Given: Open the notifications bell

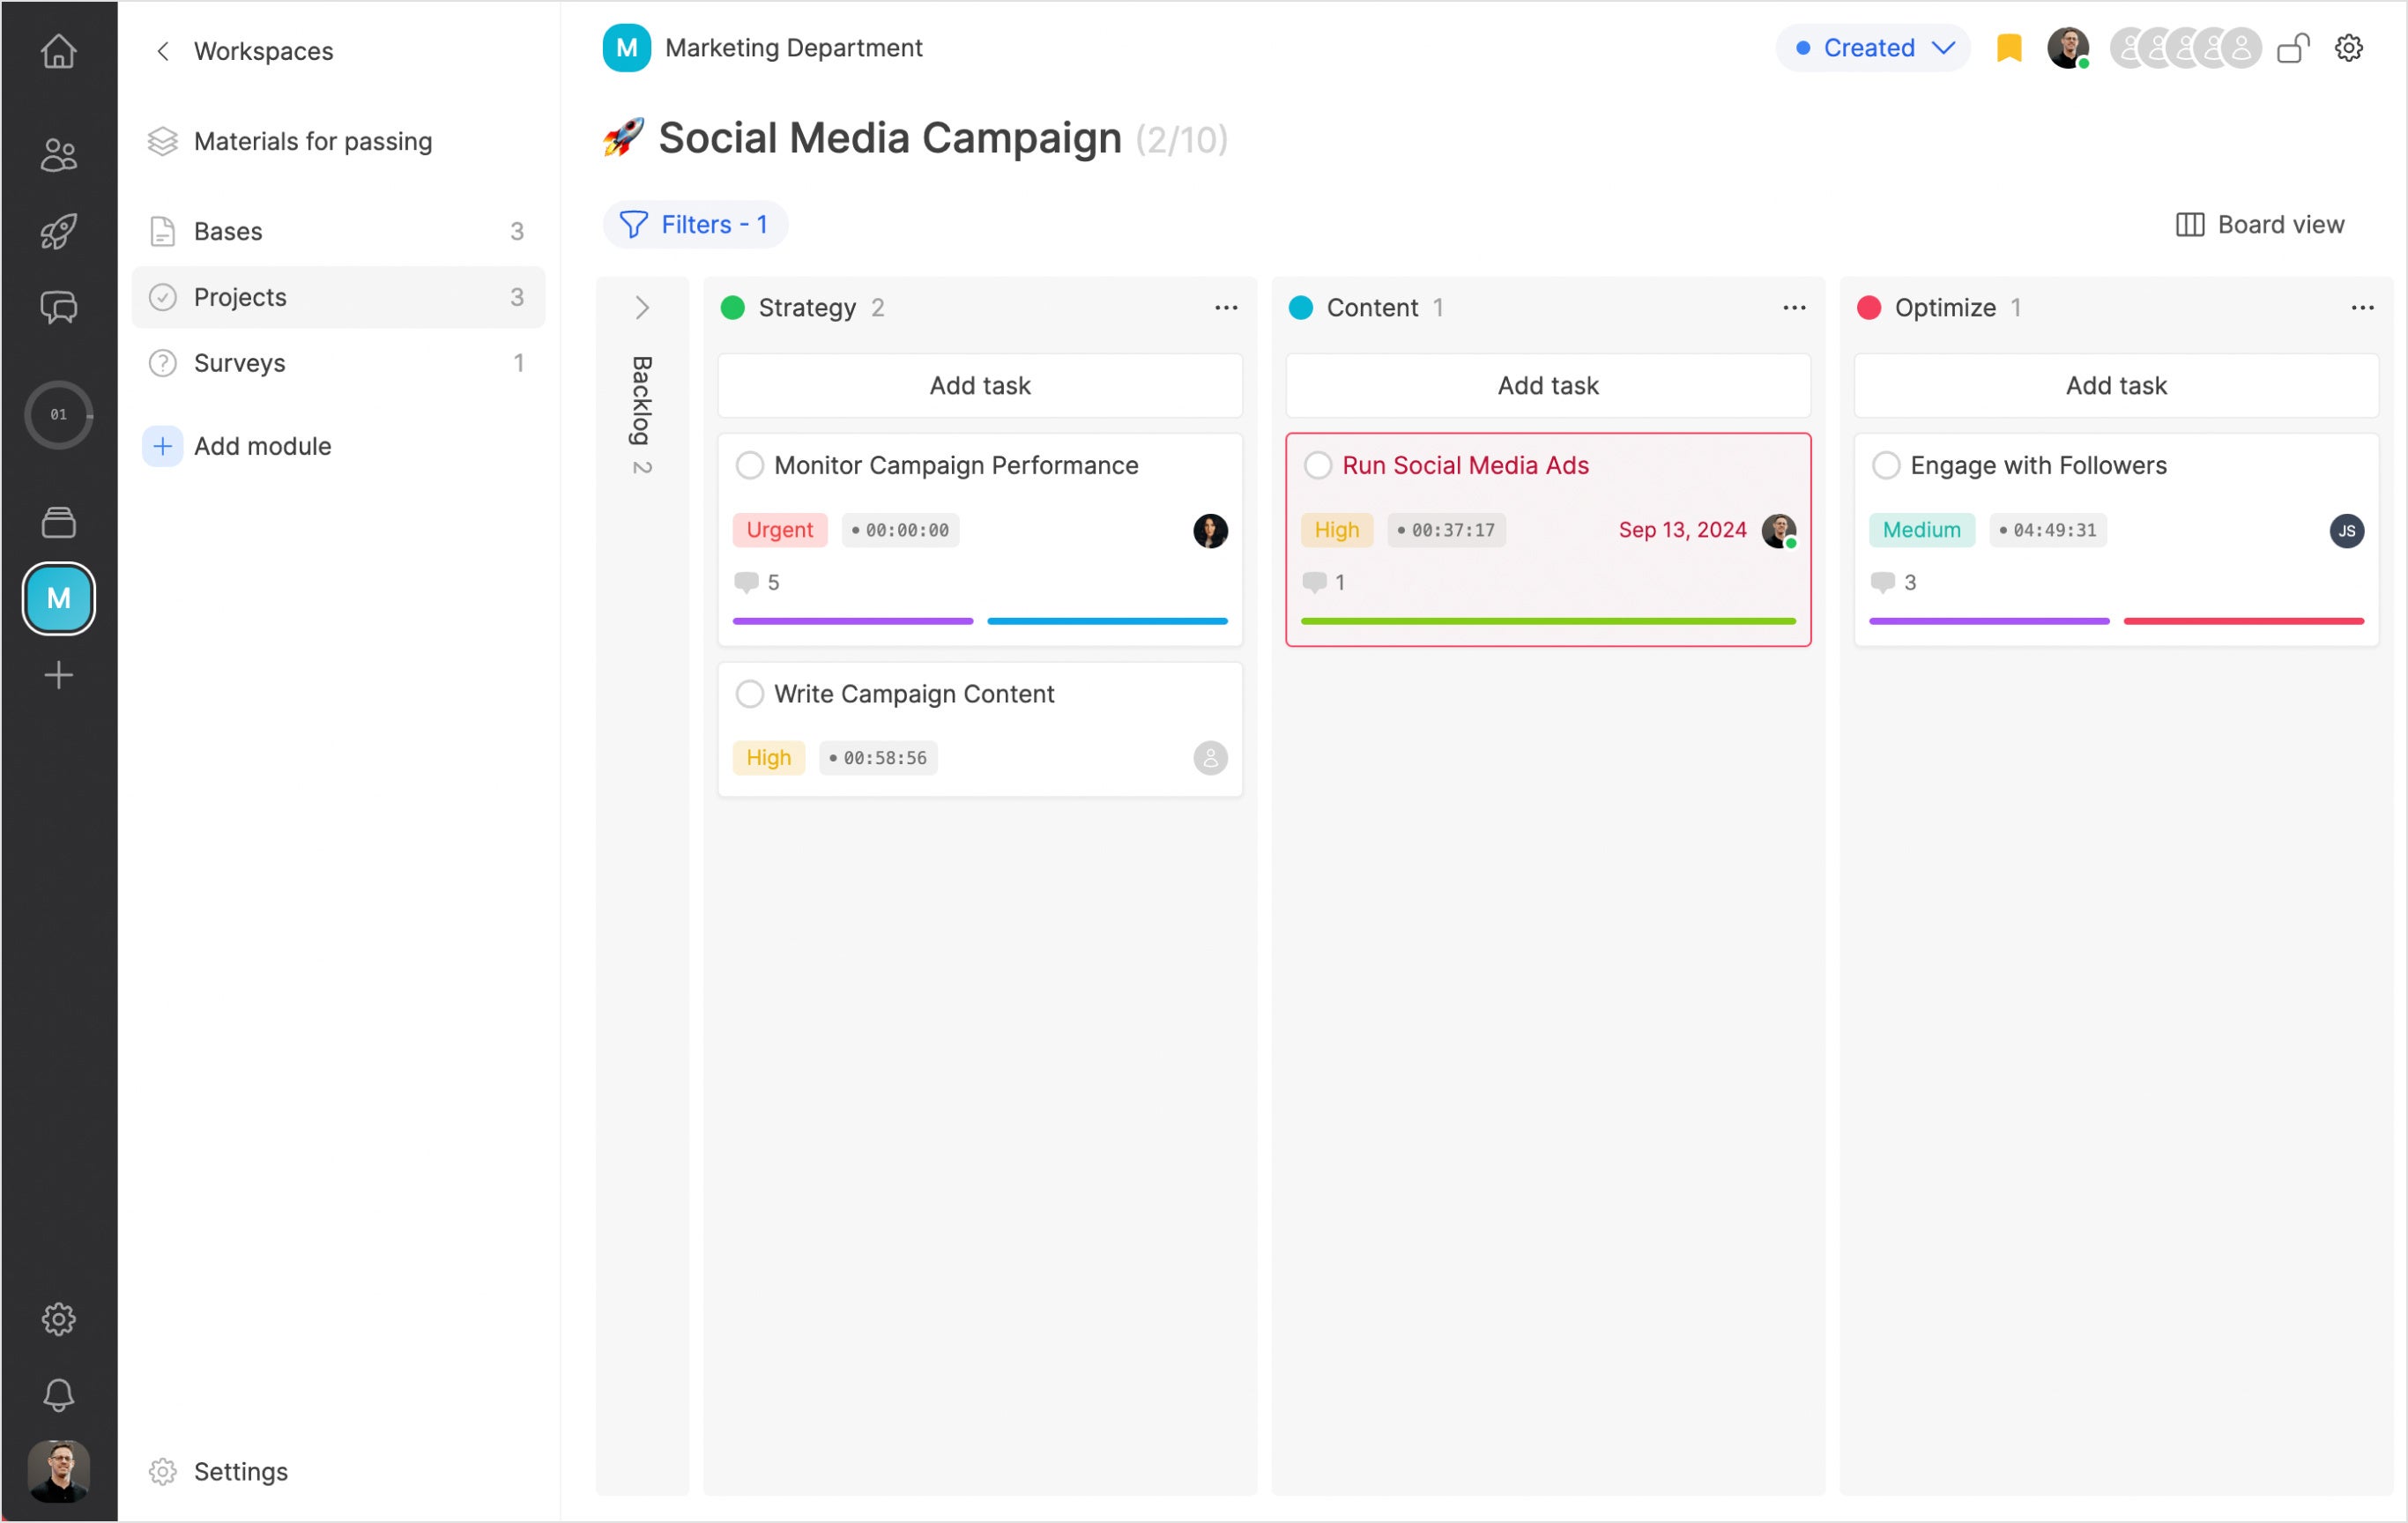Looking at the screenshot, I should (x=58, y=1394).
